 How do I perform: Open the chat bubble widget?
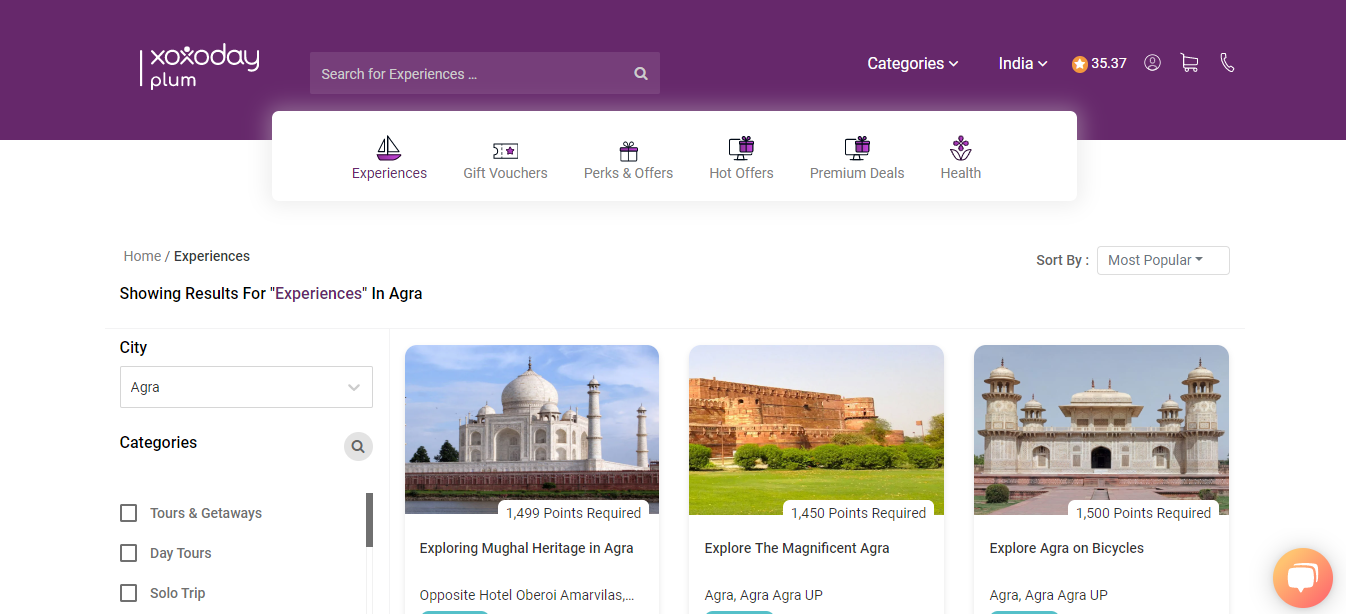[x=1302, y=578]
